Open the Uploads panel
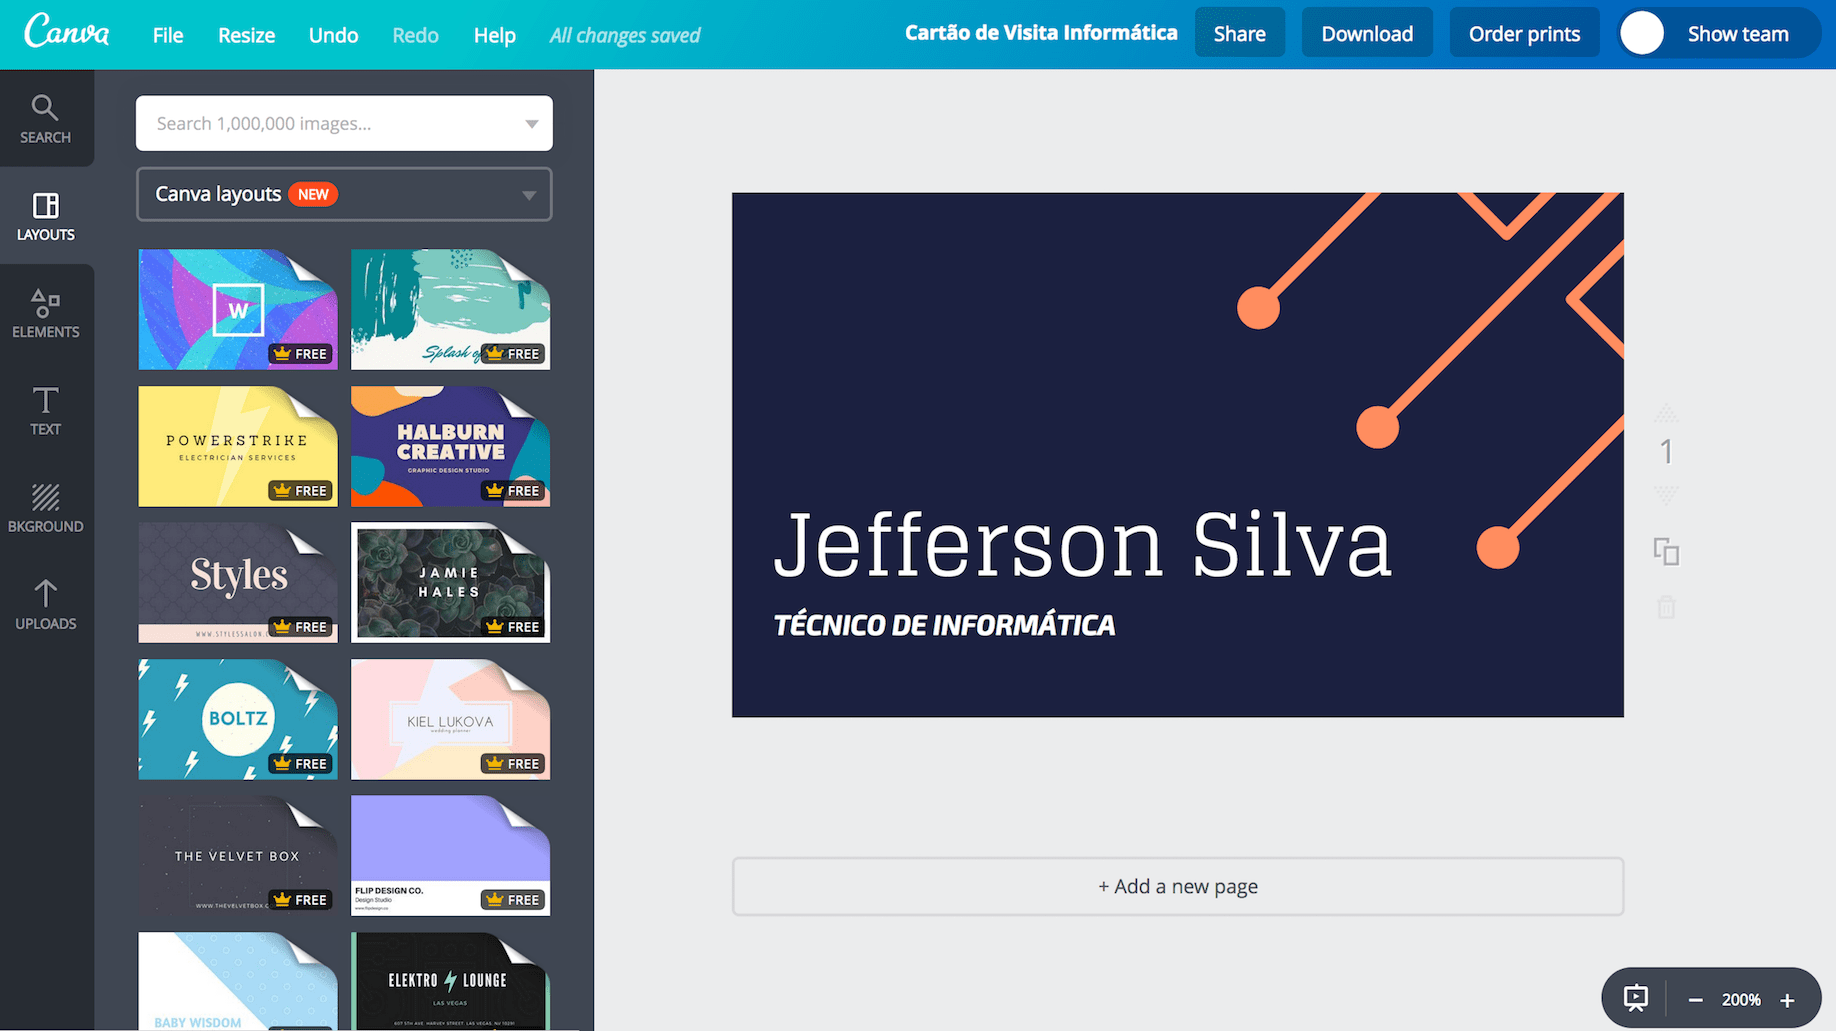 point(46,604)
